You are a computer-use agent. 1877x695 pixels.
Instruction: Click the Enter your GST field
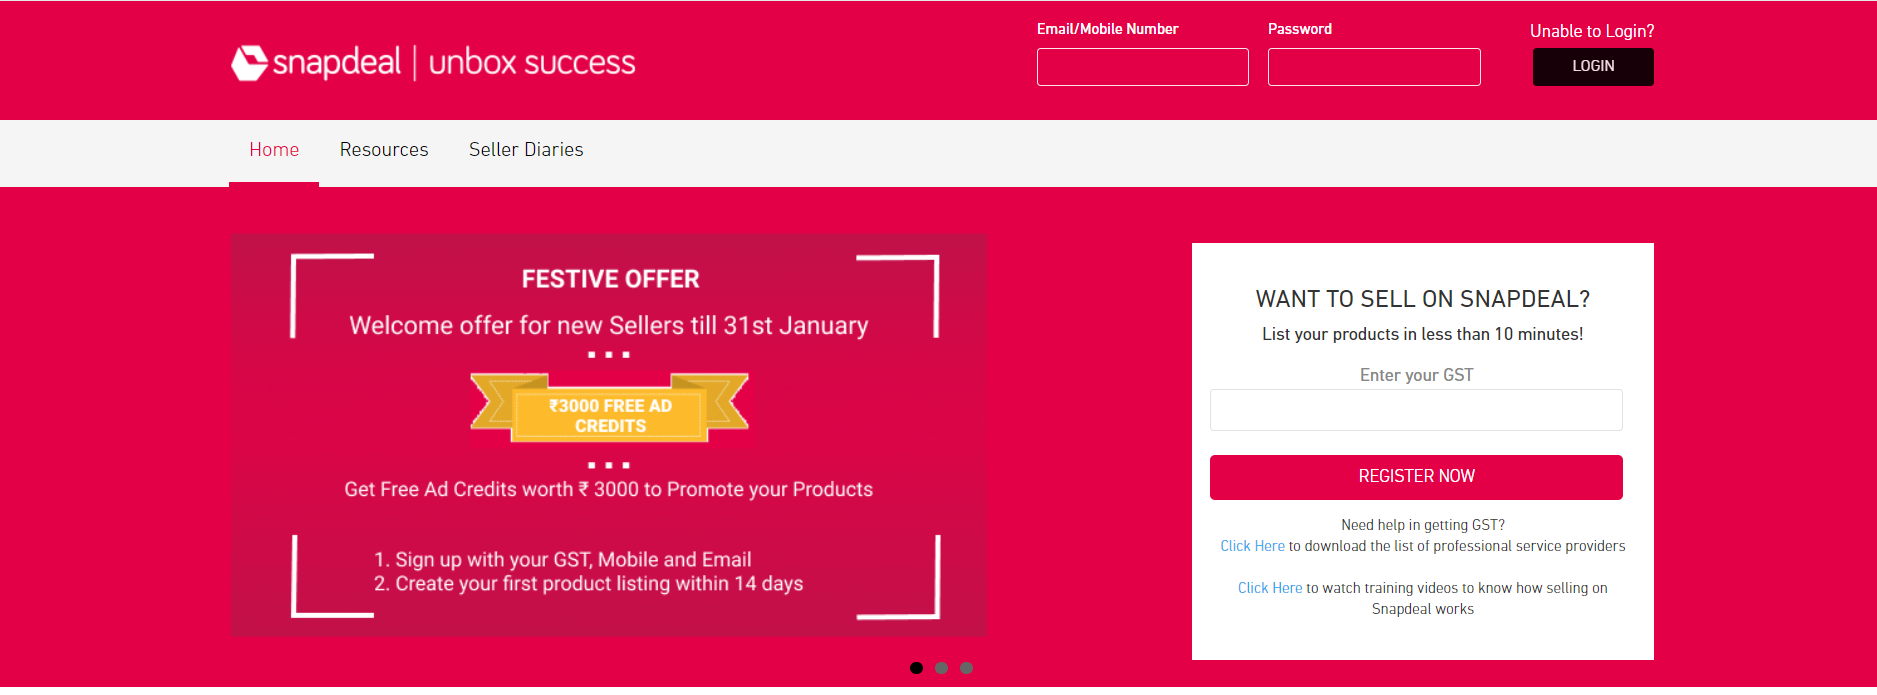pos(1416,410)
